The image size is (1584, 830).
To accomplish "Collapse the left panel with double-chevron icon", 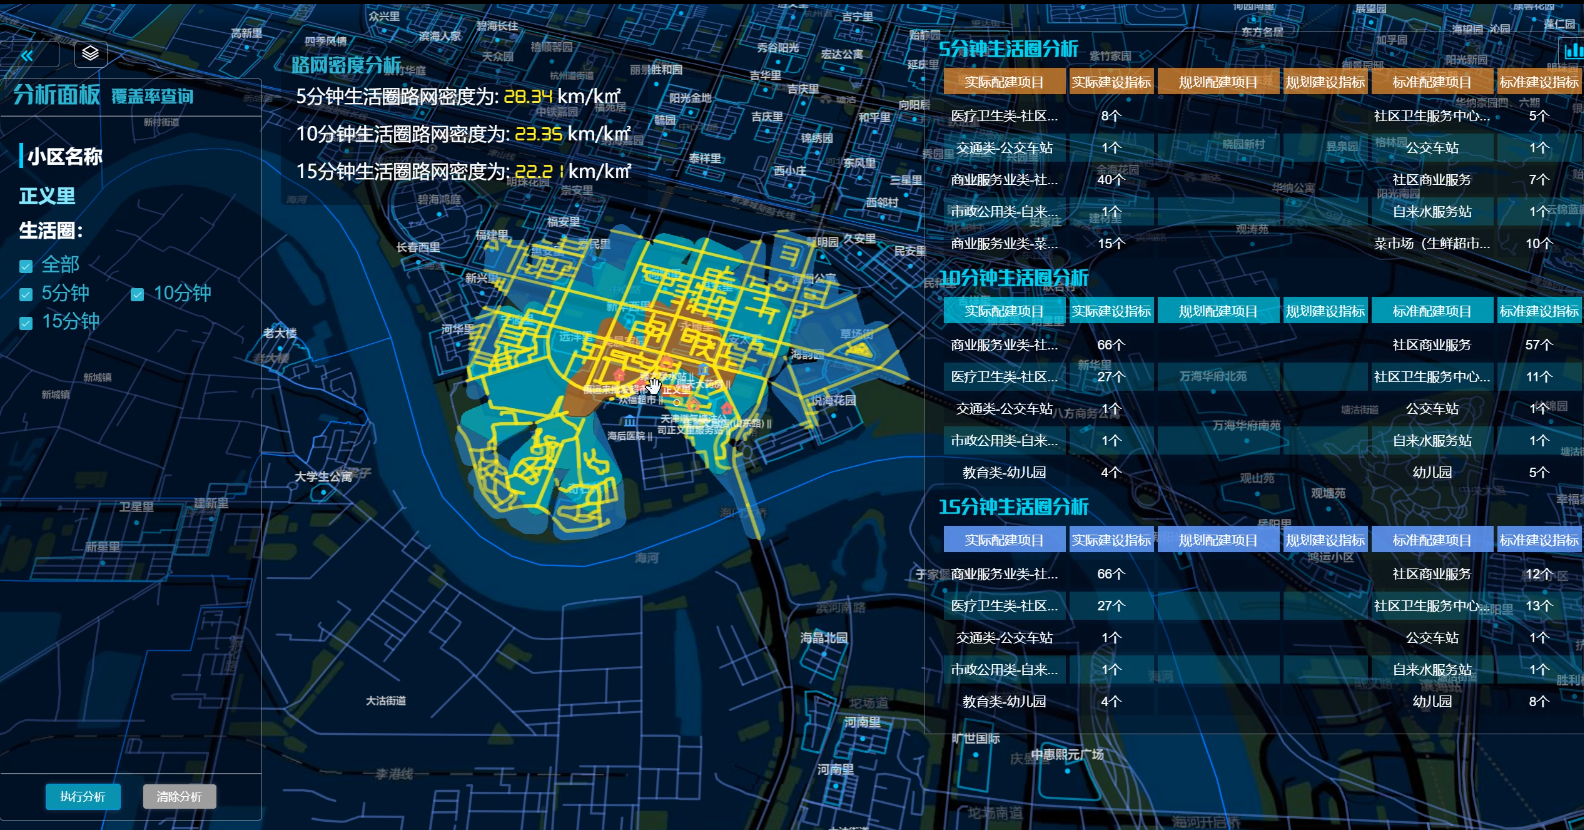I will pyautogui.click(x=27, y=55).
